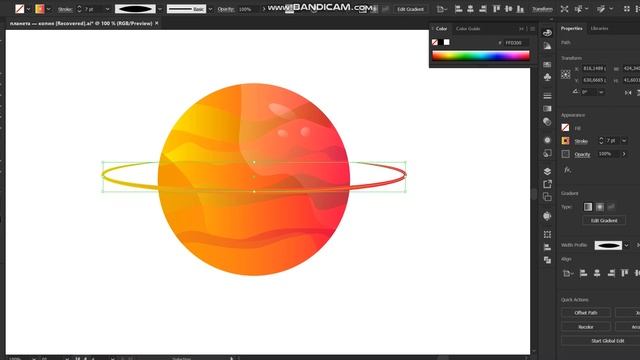Open the Align panel dock icon
This screenshot has width=640, height=360.
547,247
